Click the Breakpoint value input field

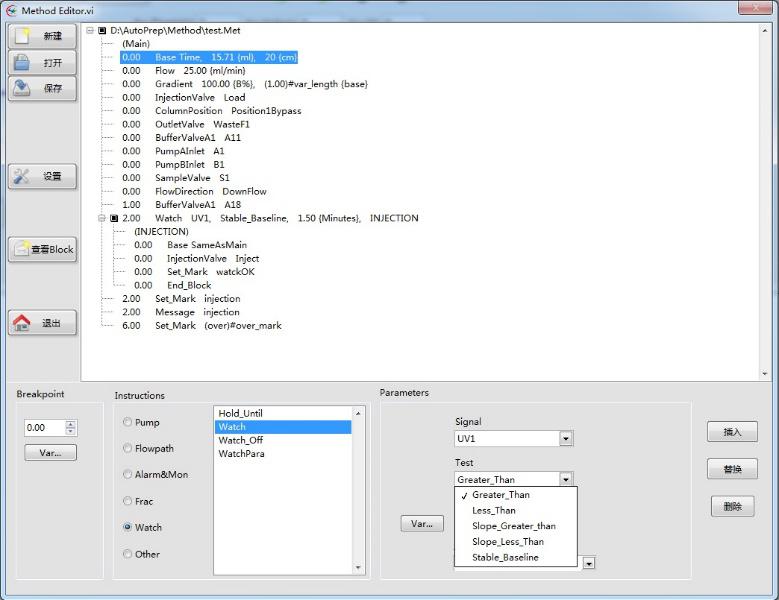point(44,428)
